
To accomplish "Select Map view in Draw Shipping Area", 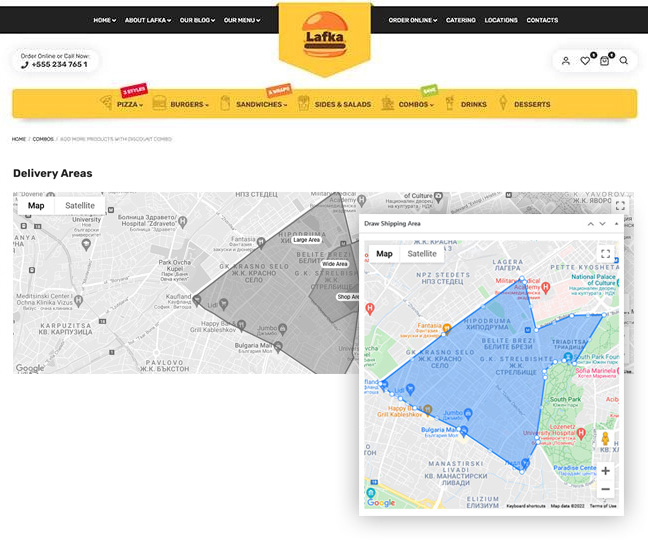I will coord(384,254).
